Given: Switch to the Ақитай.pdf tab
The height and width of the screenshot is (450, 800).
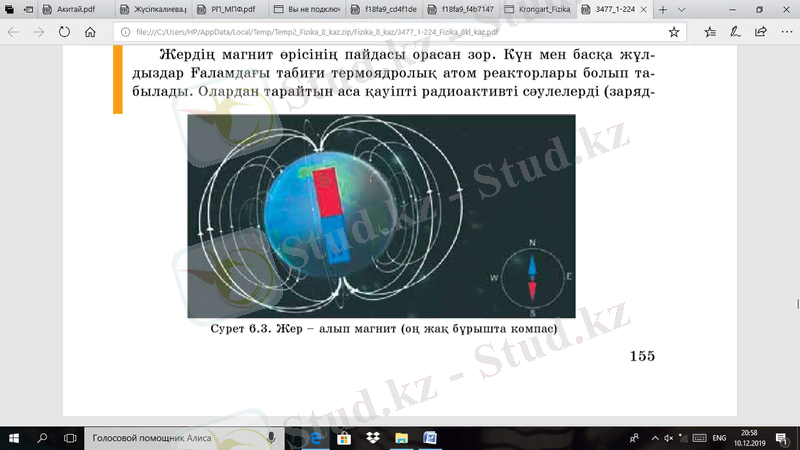Looking at the screenshot, I should pyautogui.click(x=76, y=9).
